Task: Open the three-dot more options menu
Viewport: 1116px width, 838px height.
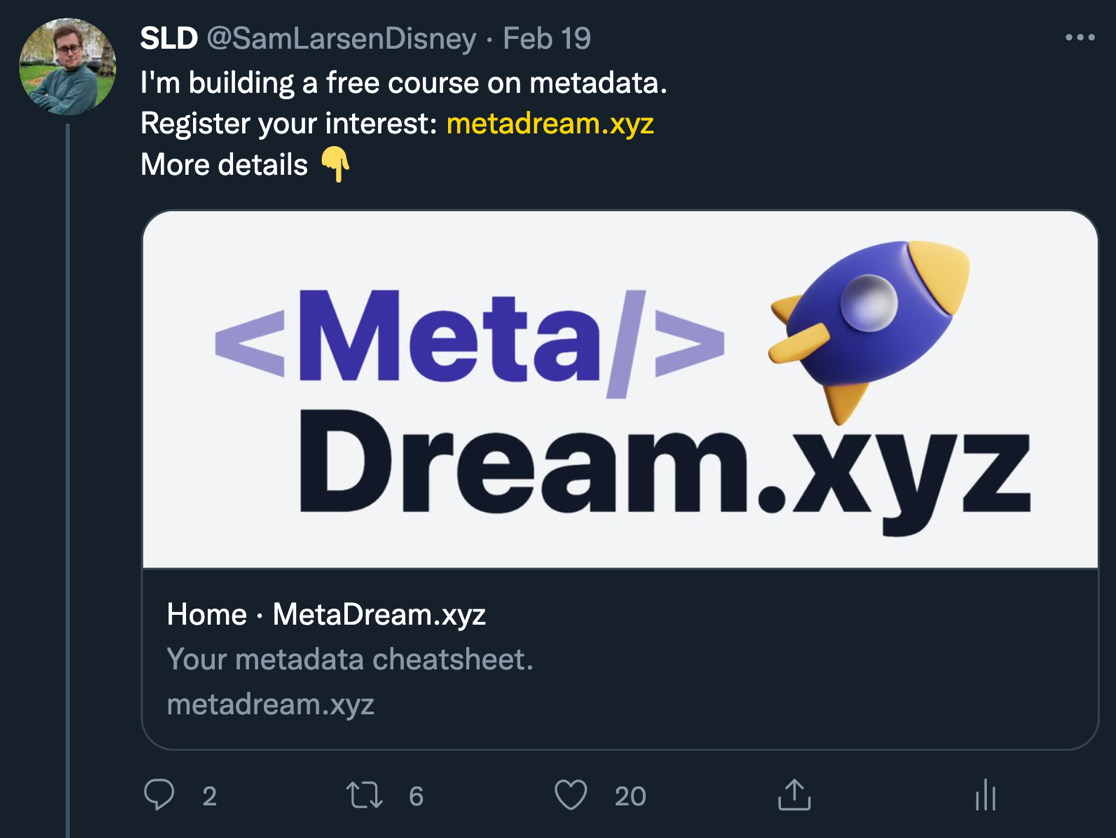Action: 1080,38
